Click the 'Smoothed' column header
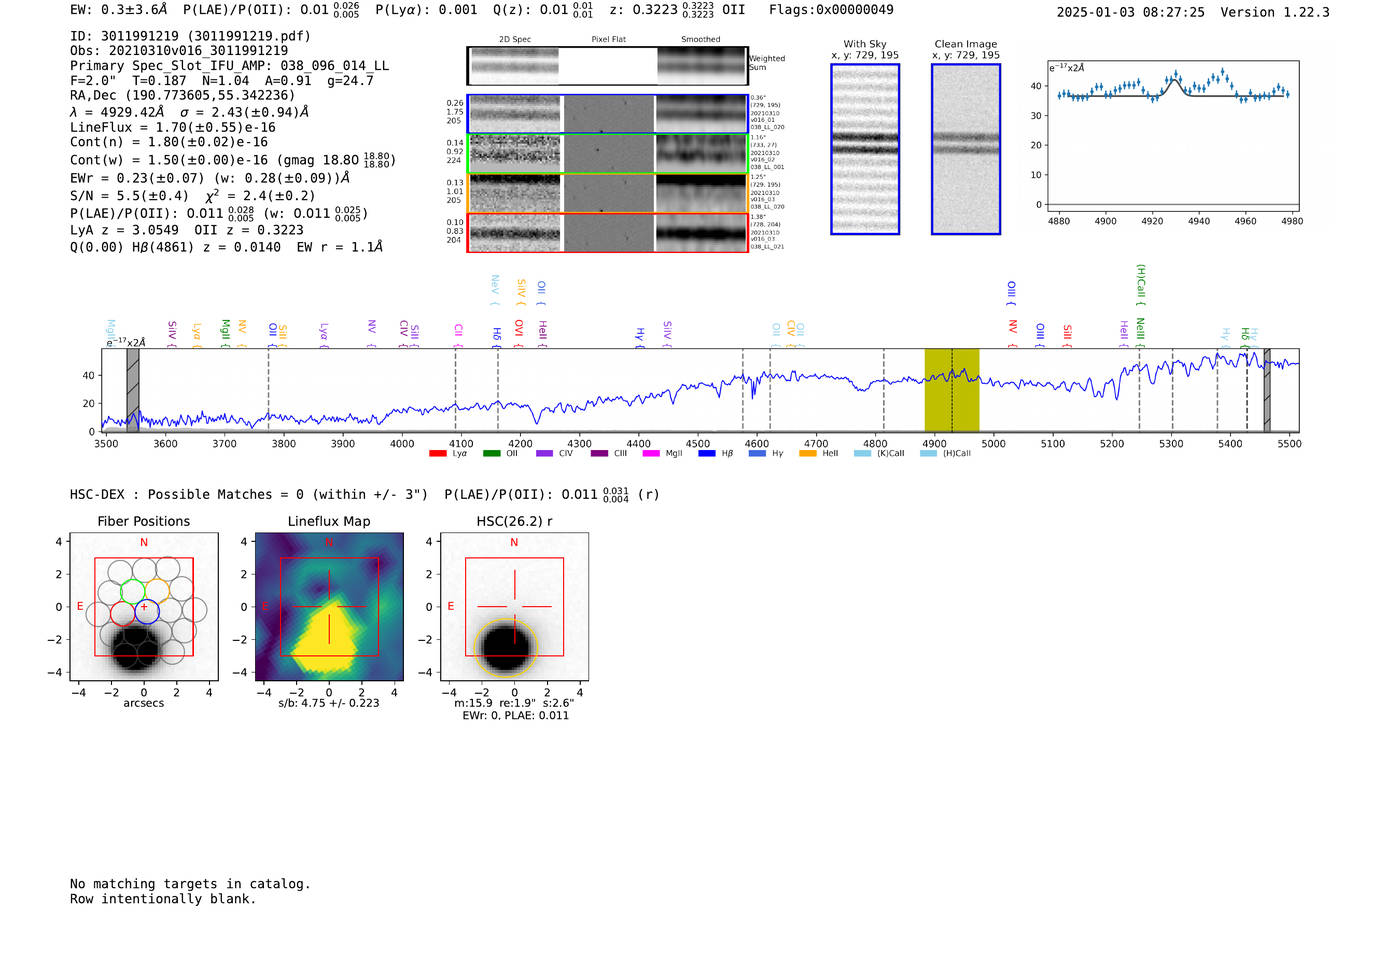The image size is (1400, 953). pyautogui.click(x=701, y=40)
